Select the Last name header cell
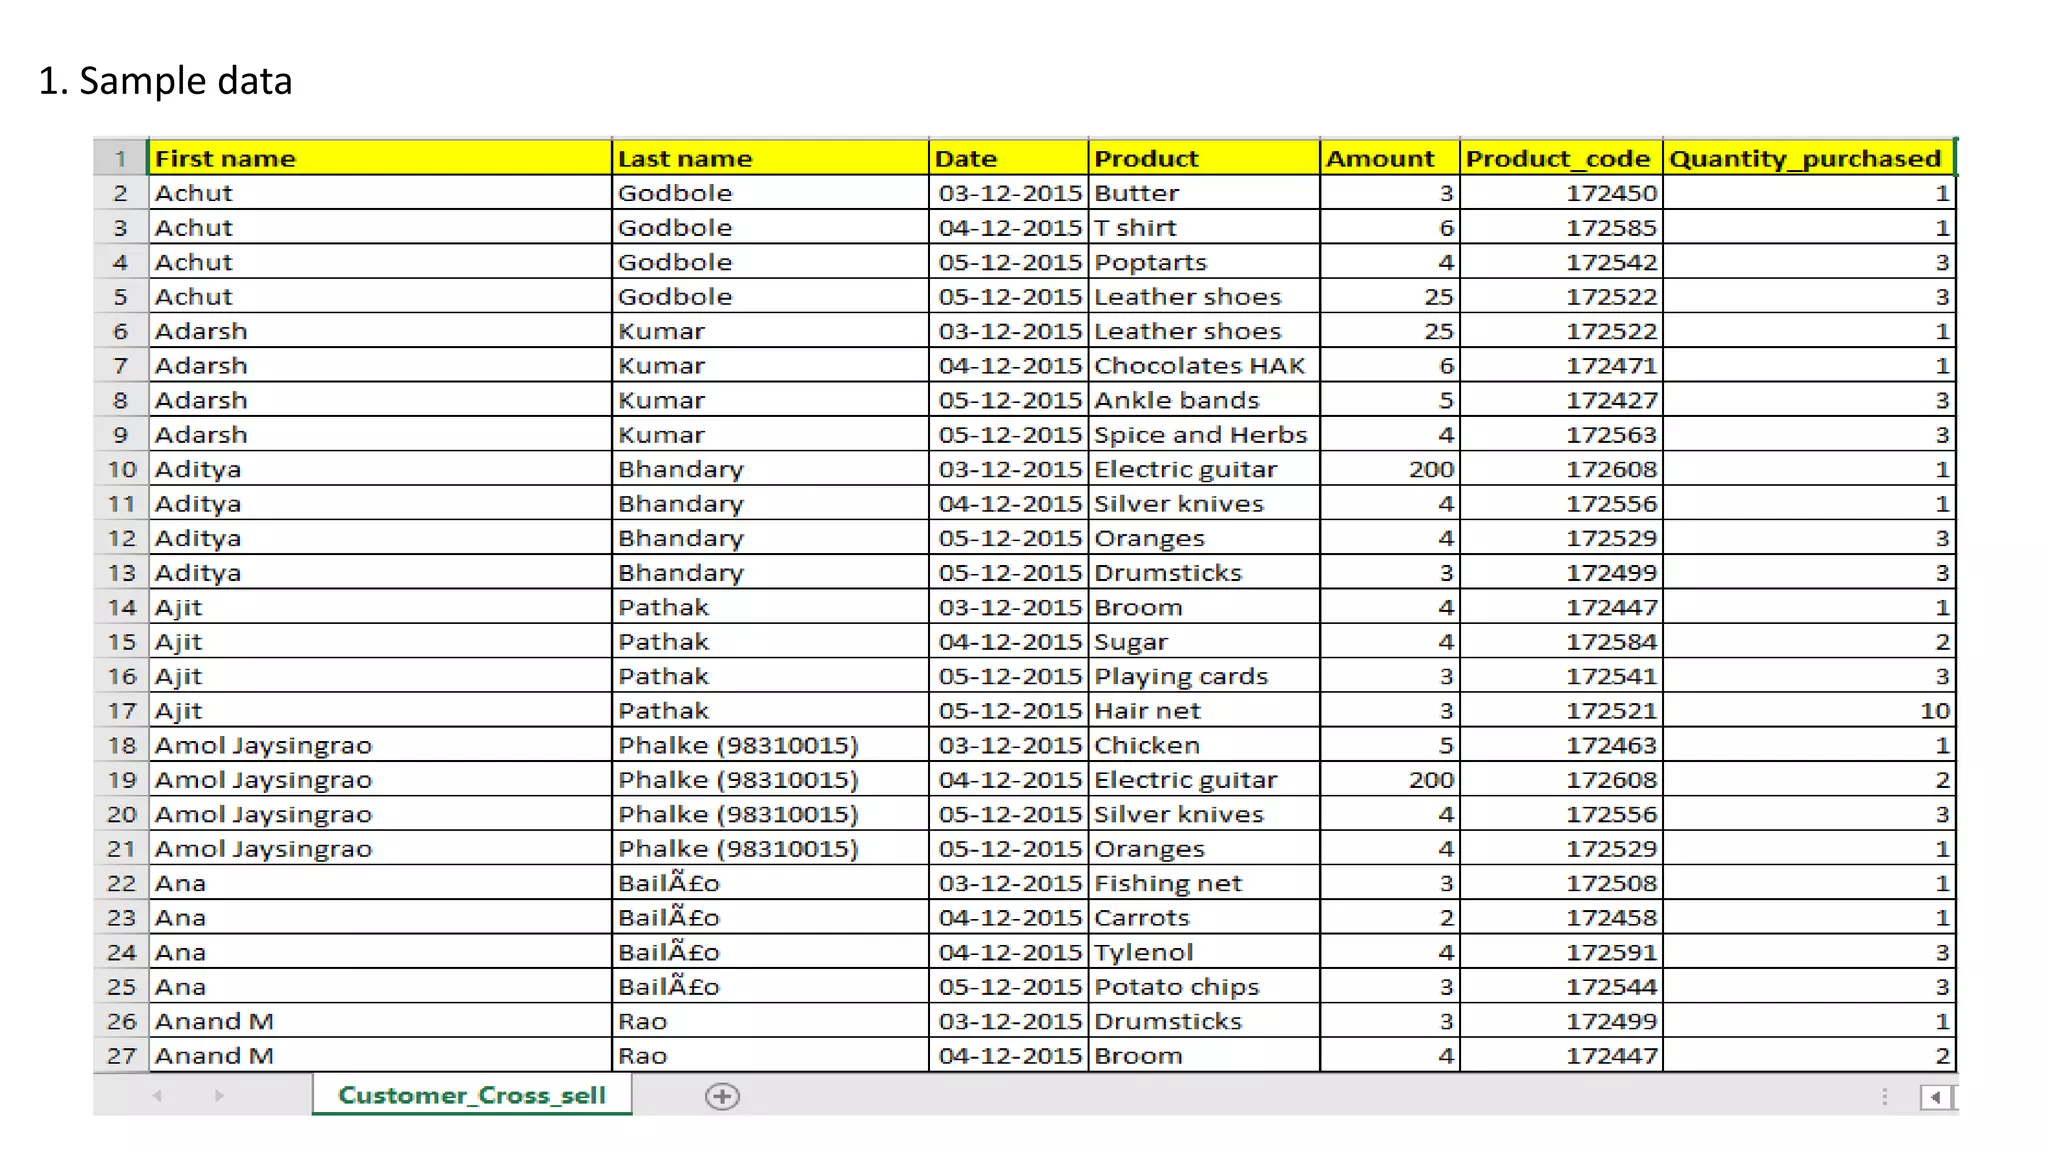 pyautogui.click(x=770, y=158)
